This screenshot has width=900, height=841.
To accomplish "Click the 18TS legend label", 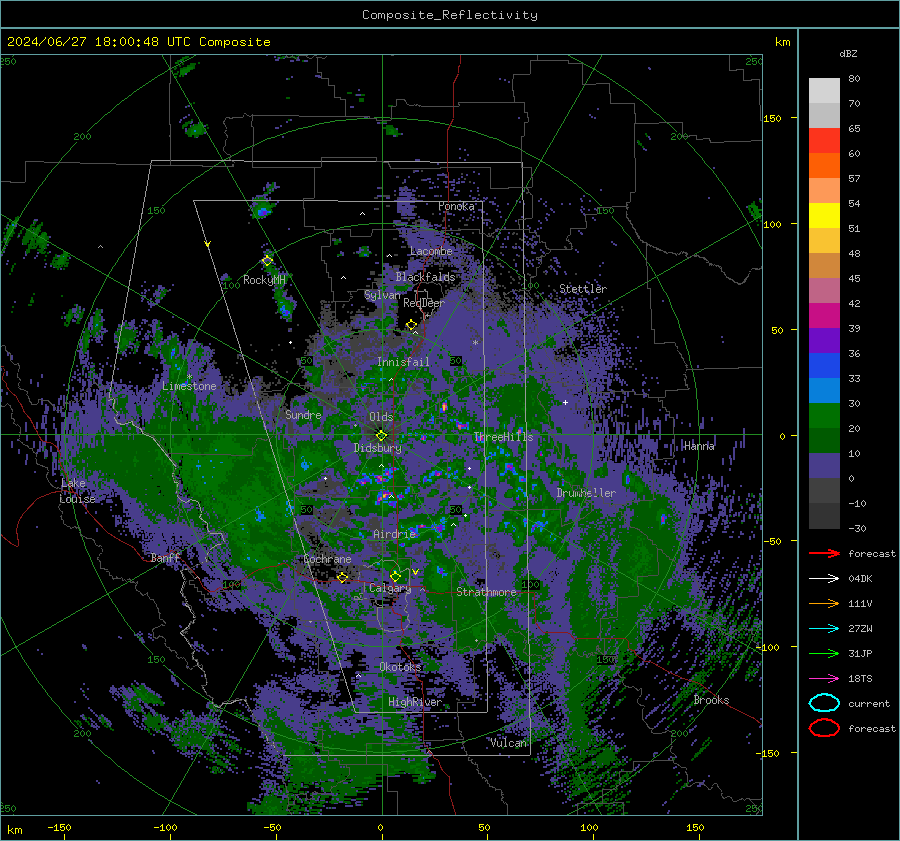I will click(860, 679).
